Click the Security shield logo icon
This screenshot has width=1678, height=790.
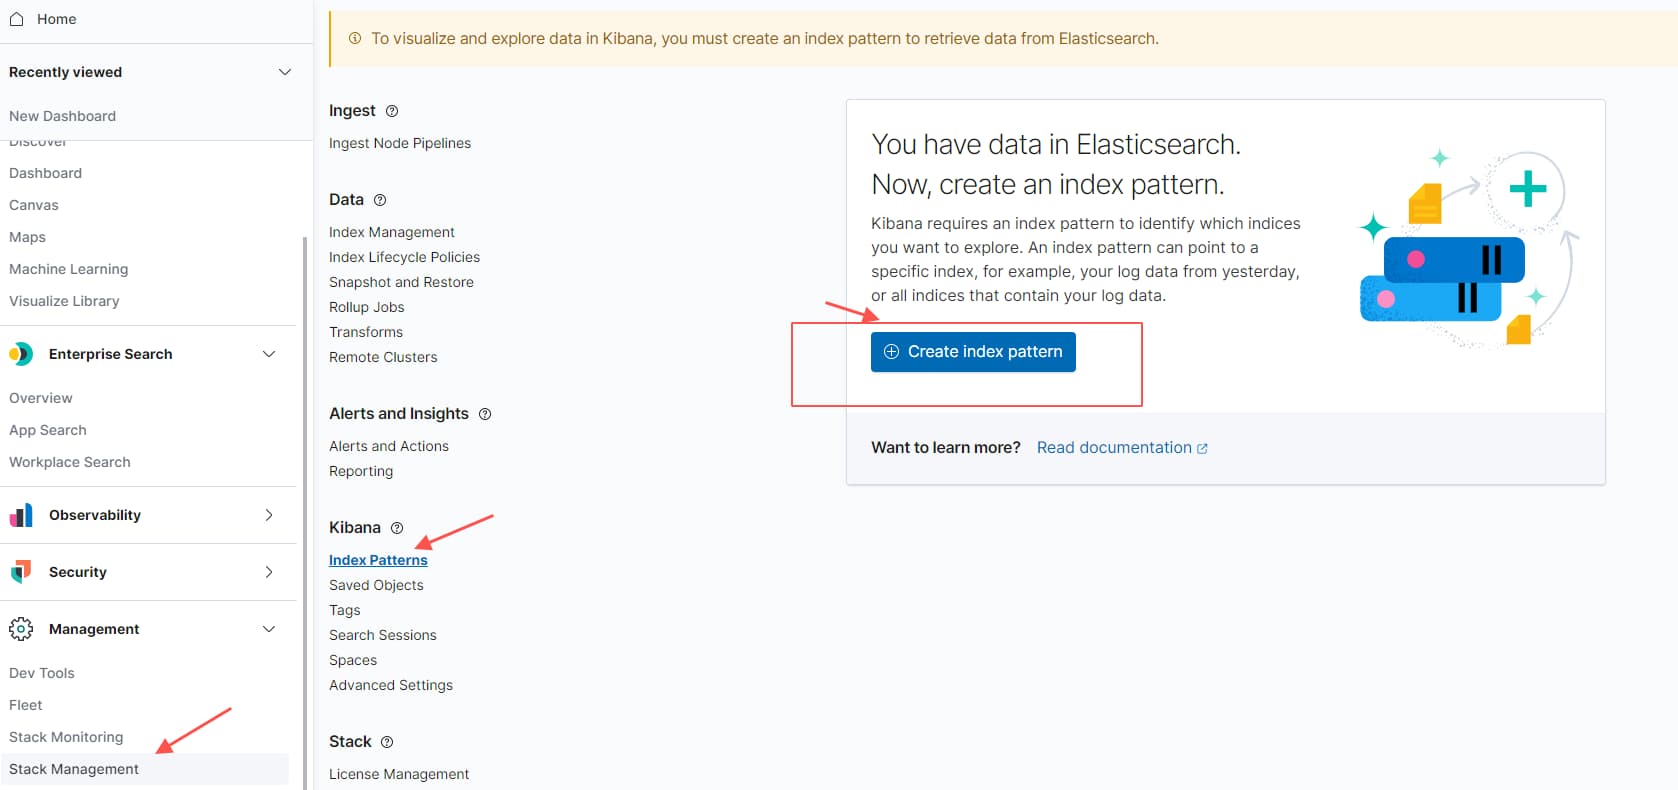[x=21, y=572]
